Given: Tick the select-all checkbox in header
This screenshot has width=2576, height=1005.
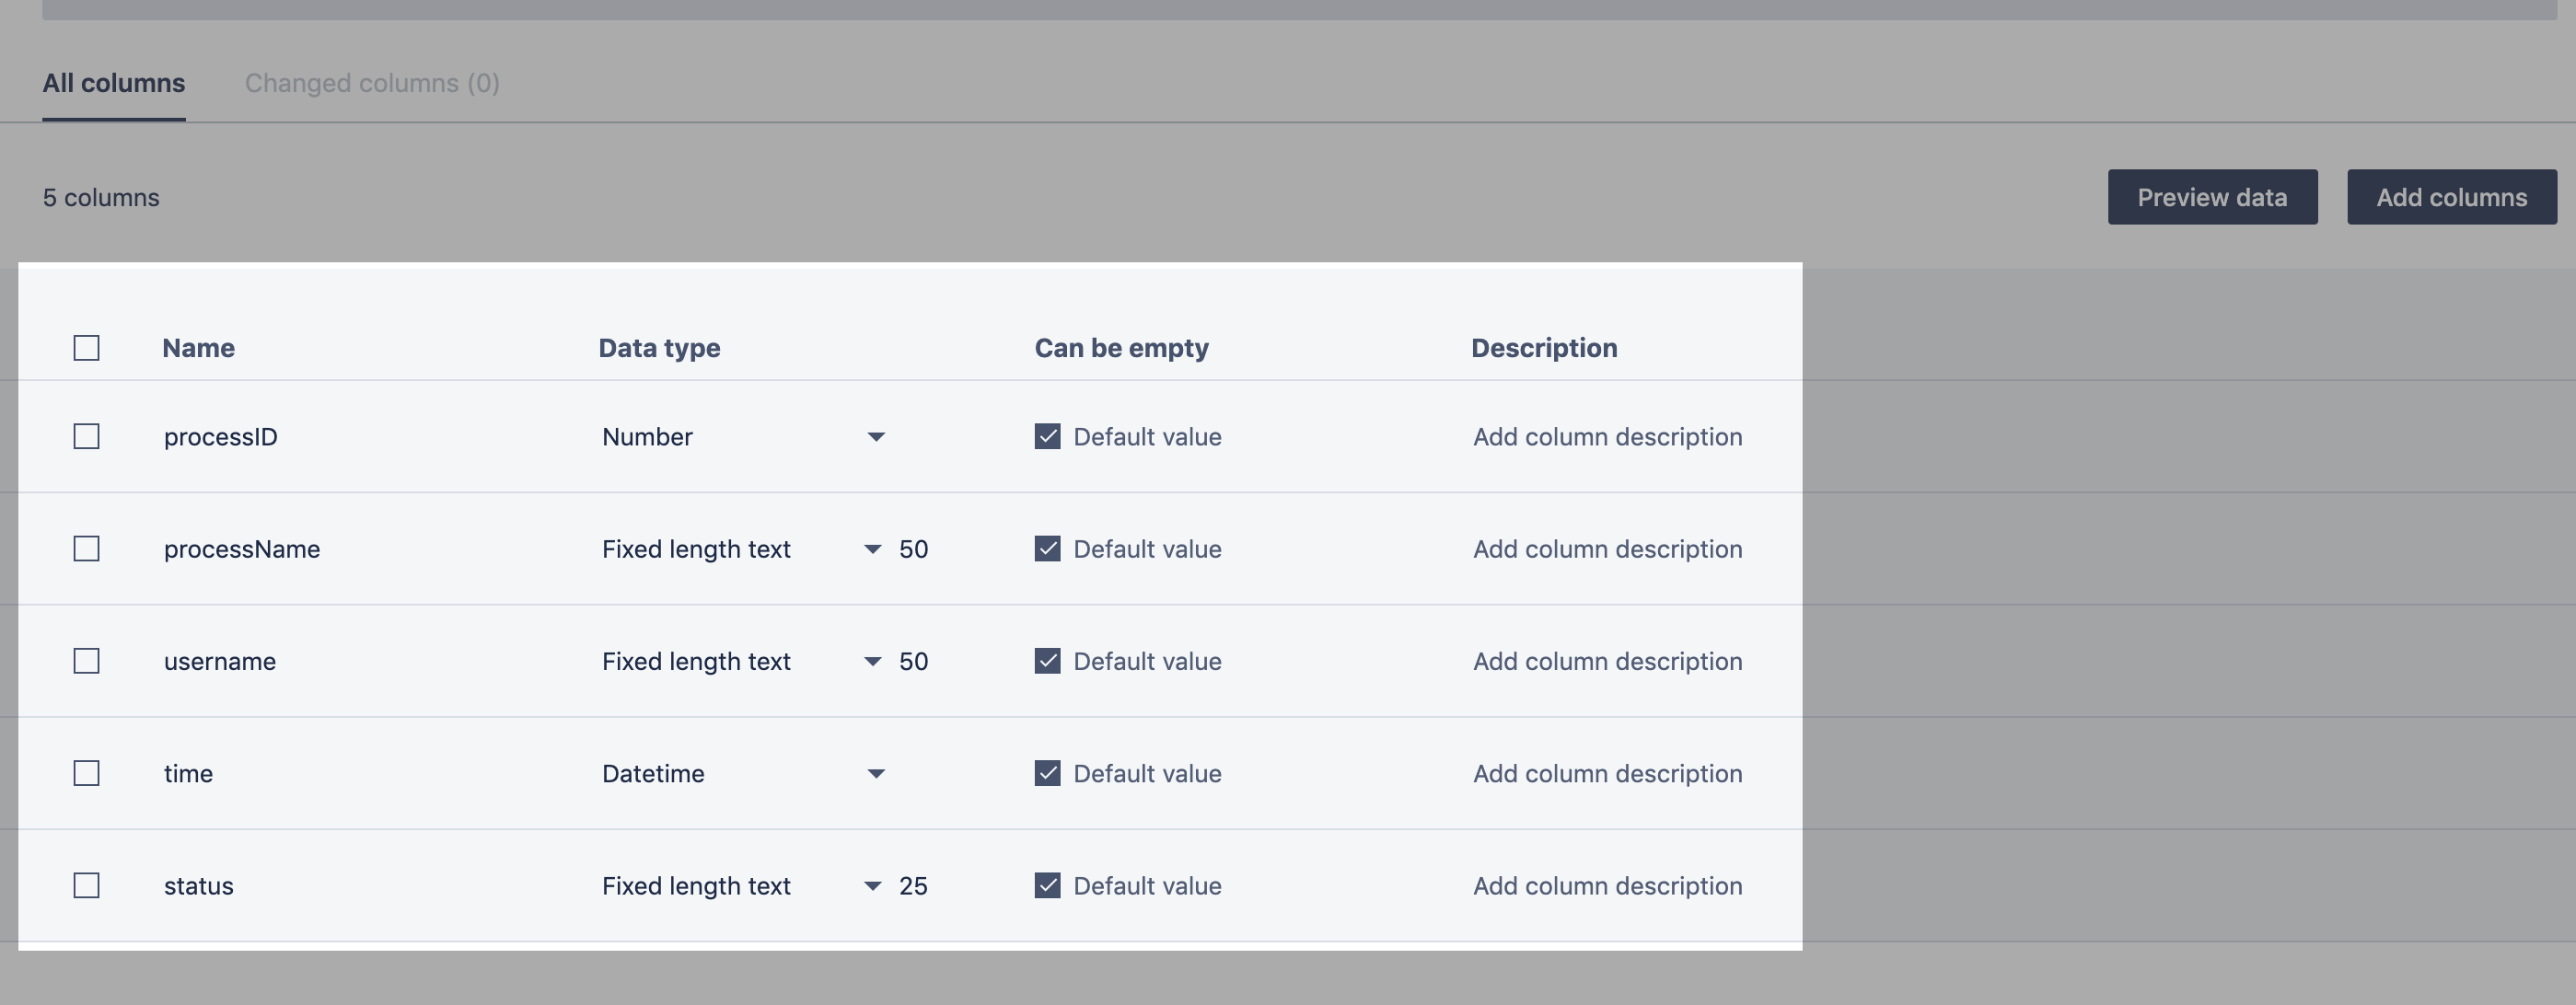Looking at the screenshot, I should pos(87,348).
